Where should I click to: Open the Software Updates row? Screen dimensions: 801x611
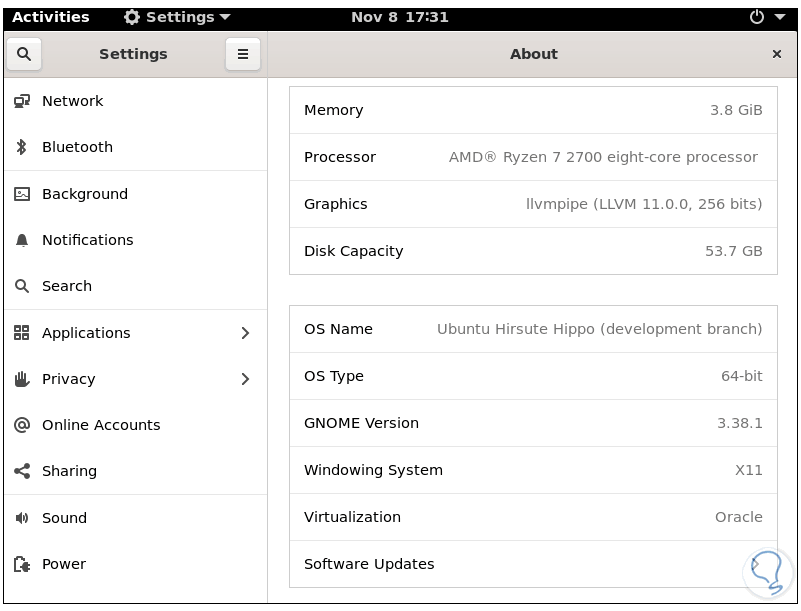coord(532,564)
